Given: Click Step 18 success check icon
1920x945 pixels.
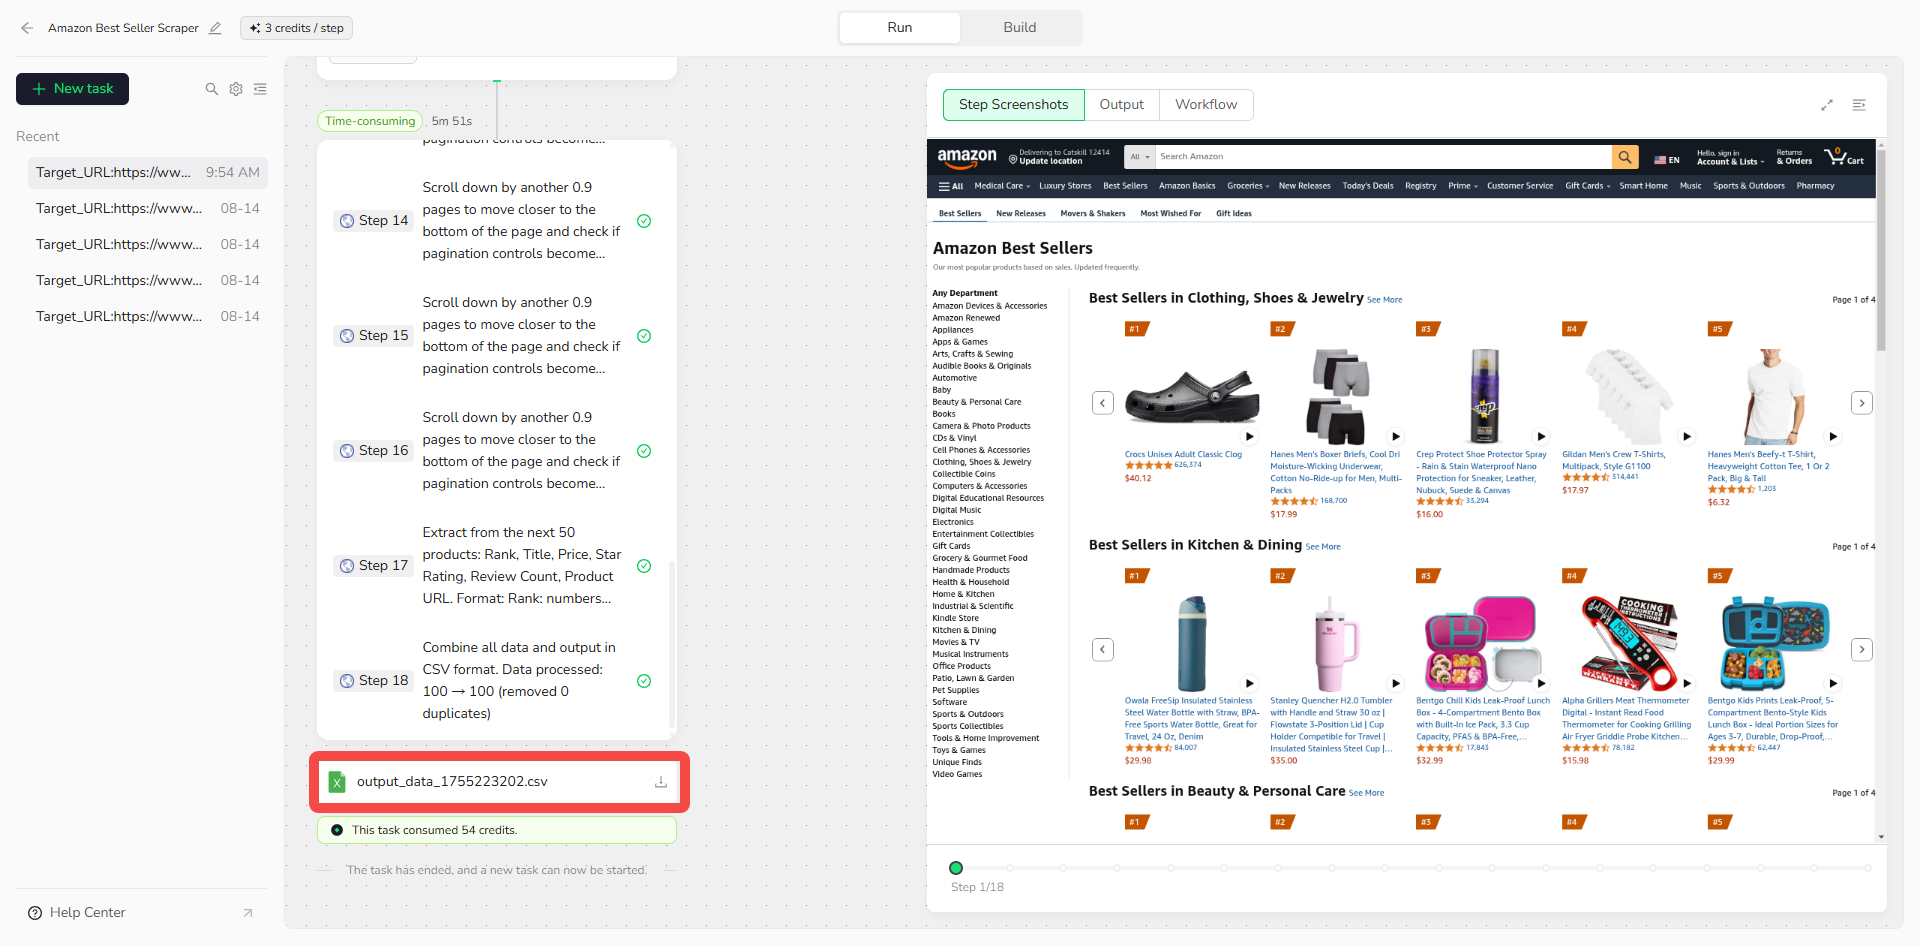Looking at the screenshot, I should (x=644, y=681).
